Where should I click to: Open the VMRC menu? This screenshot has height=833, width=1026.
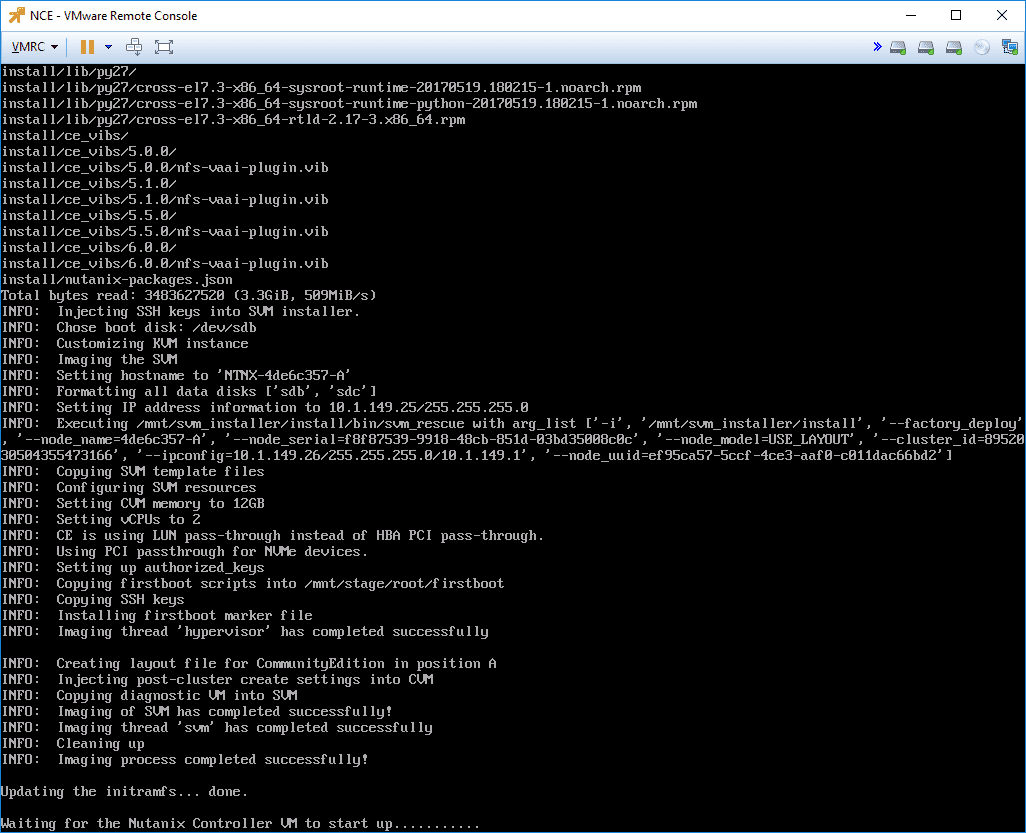click(28, 46)
